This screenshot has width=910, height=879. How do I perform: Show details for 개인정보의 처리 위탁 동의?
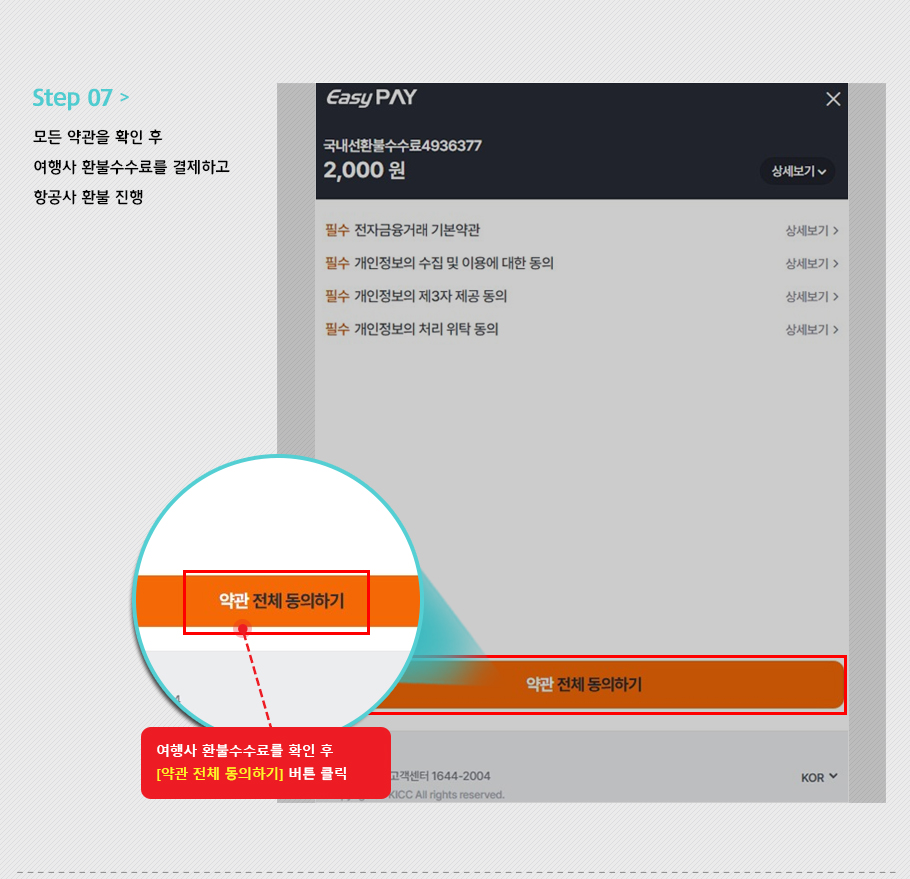pos(811,330)
